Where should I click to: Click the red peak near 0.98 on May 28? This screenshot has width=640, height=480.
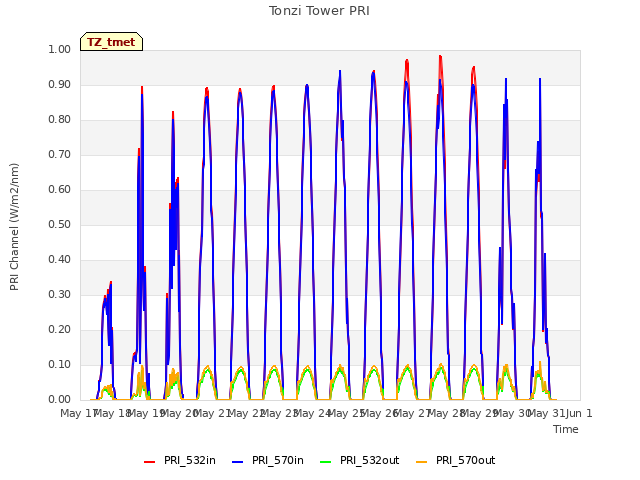(x=440, y=56)
